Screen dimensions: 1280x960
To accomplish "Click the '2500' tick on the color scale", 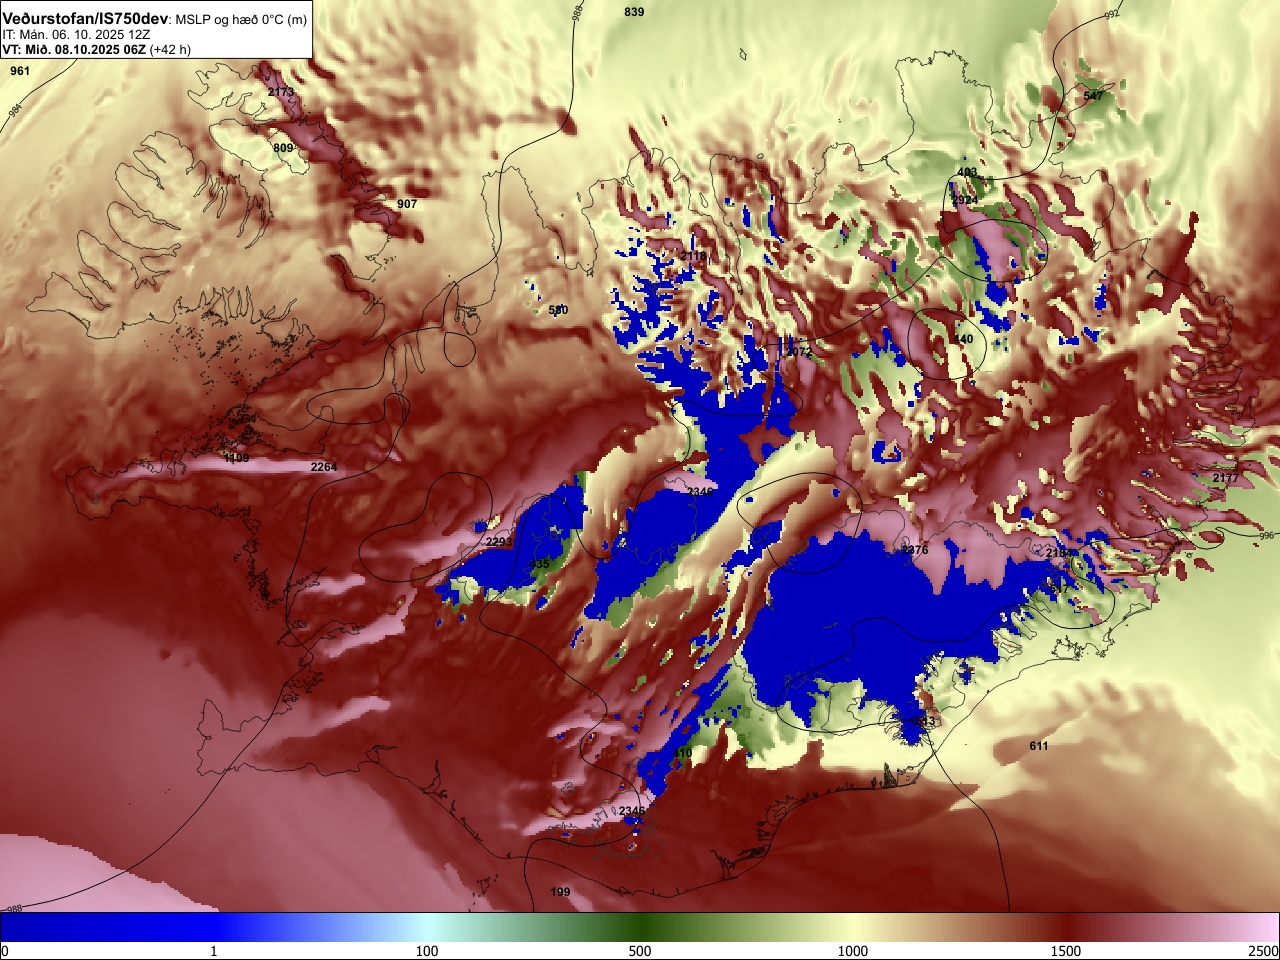I will [x=1264, y=951].
